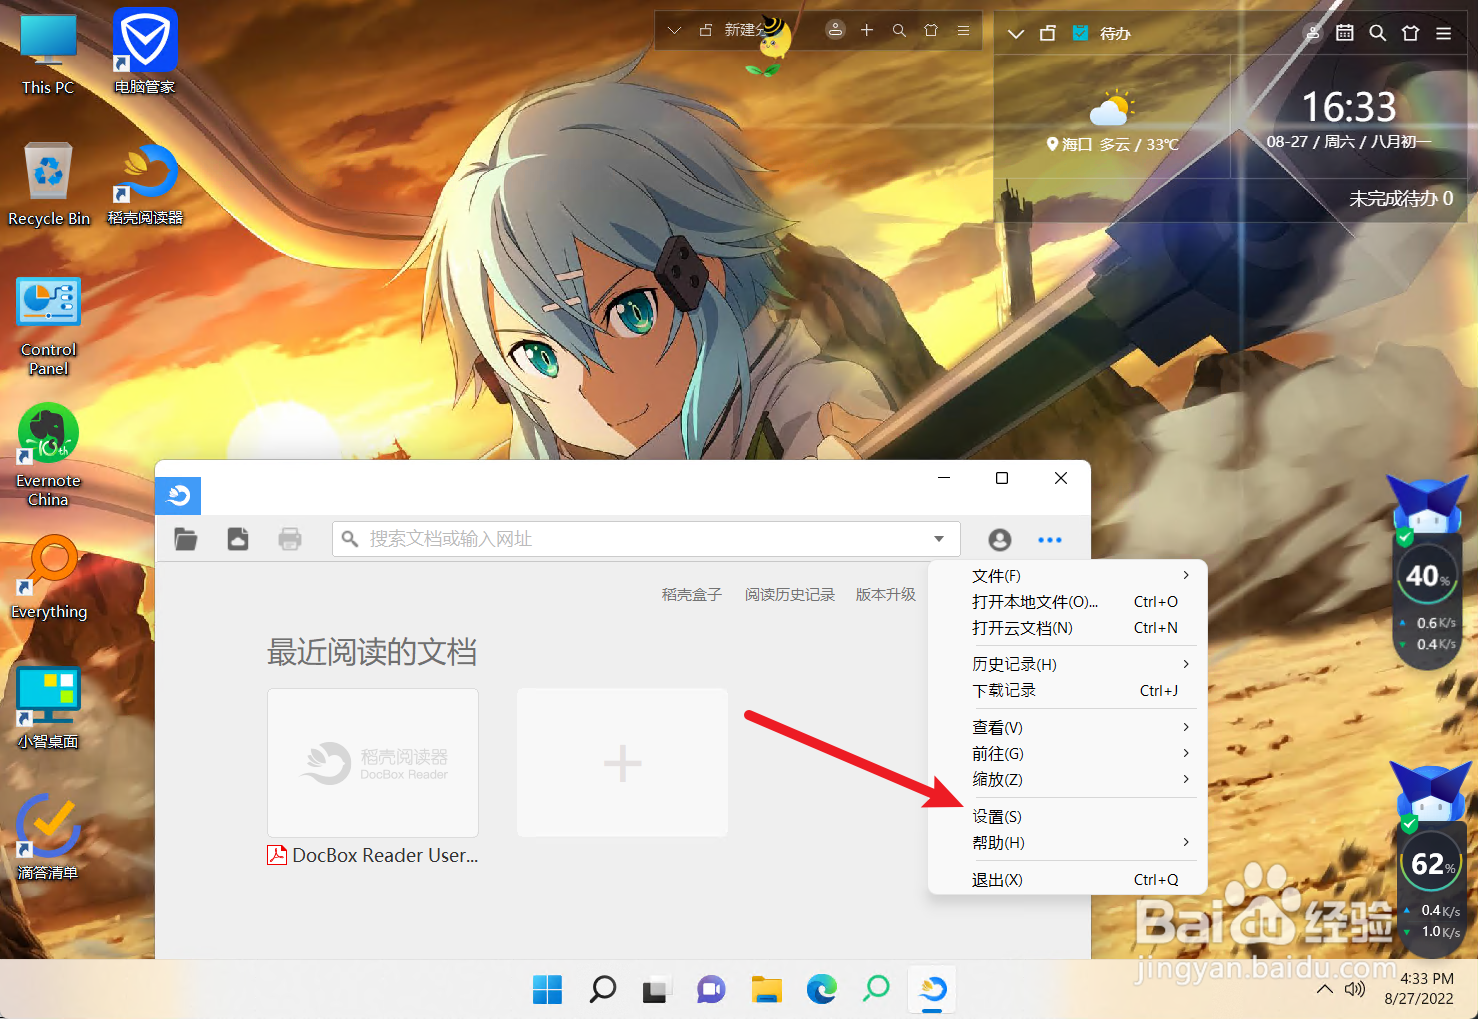
Task: Click search icon in 待办 widget
Action: 1377,33
